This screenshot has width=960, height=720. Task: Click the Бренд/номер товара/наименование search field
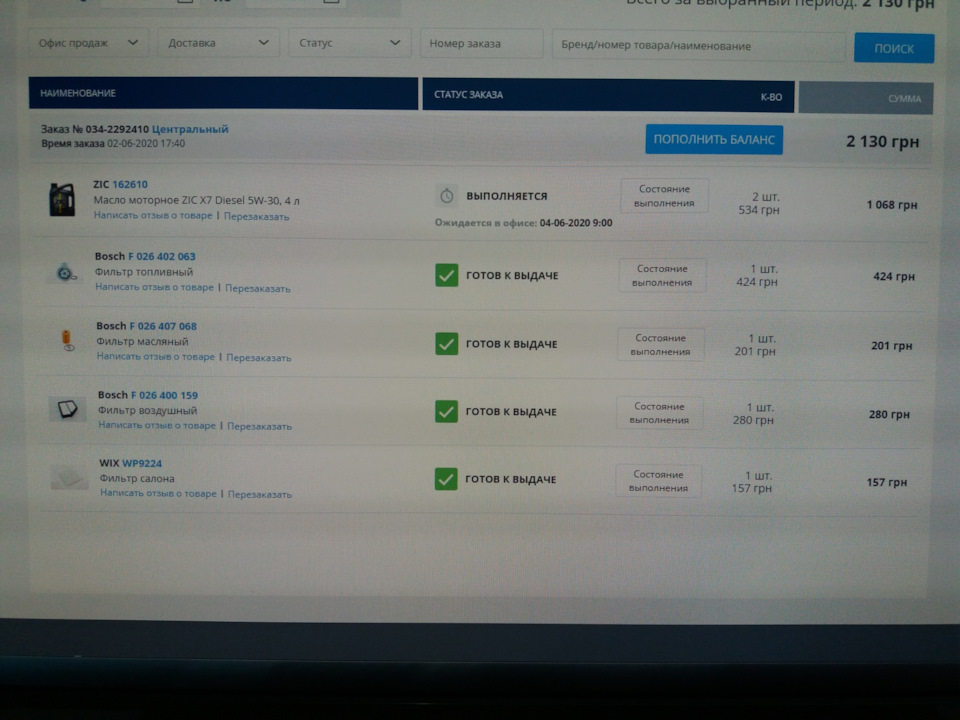(x=698, y=45)
